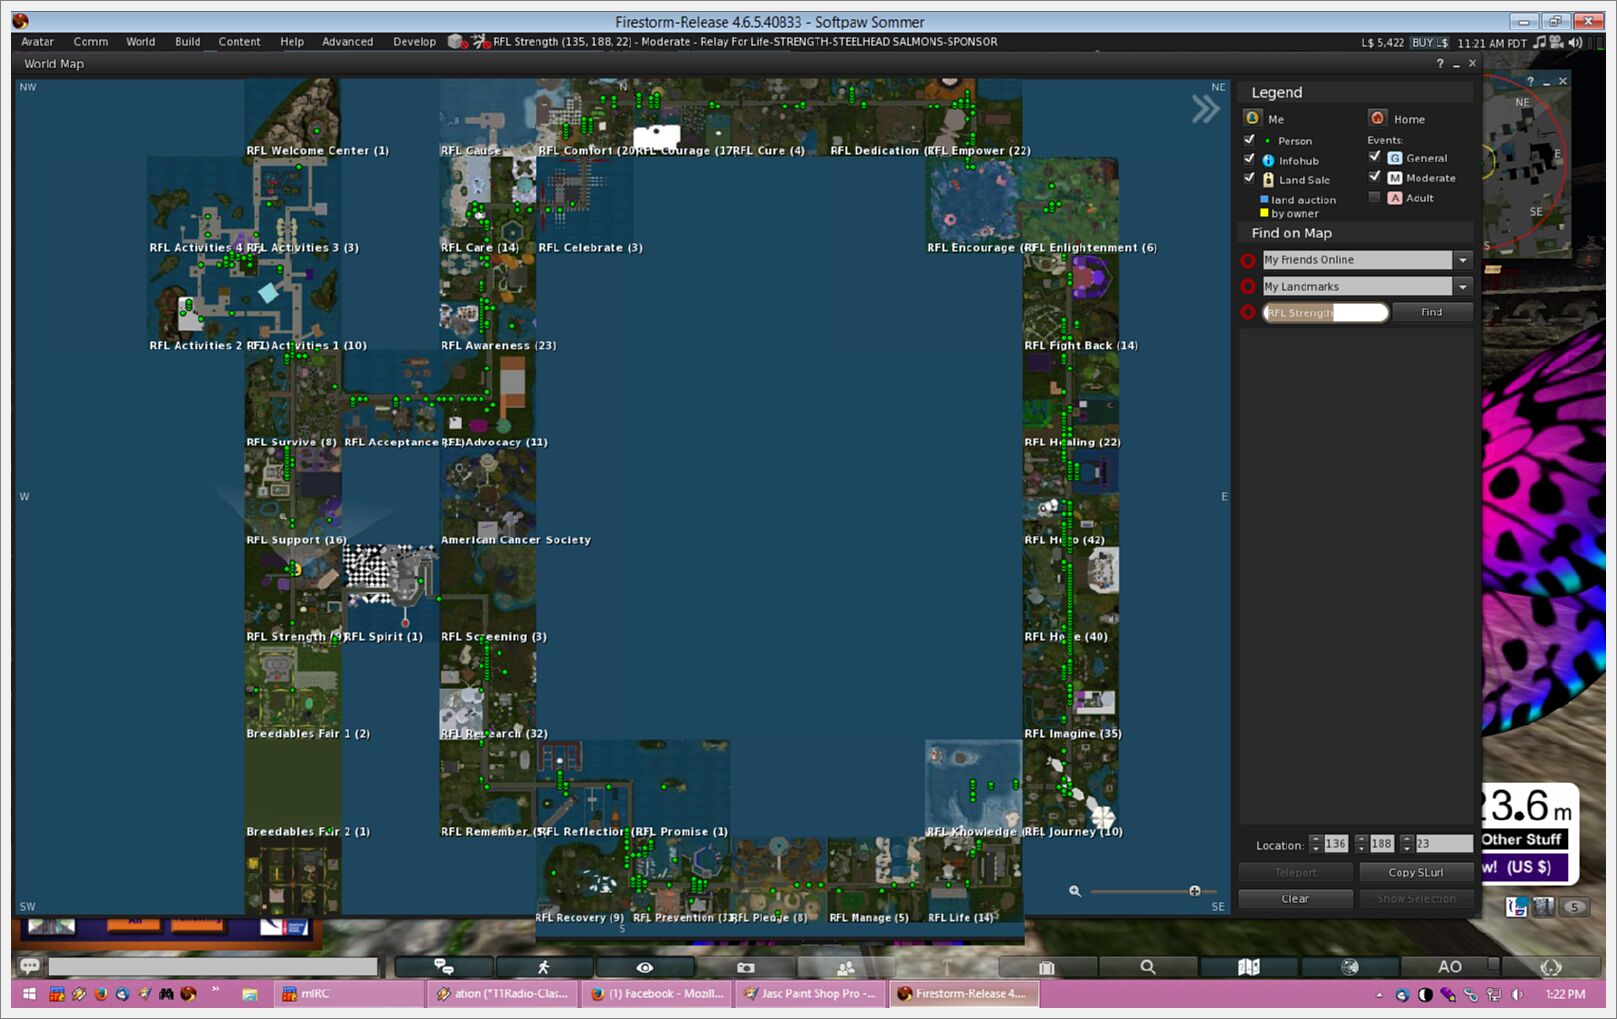The height and width of the screenshot is (1019, 1617).
Task: Open the Inventory suitcase toolbar button
Action: [x=1047, y=967]
